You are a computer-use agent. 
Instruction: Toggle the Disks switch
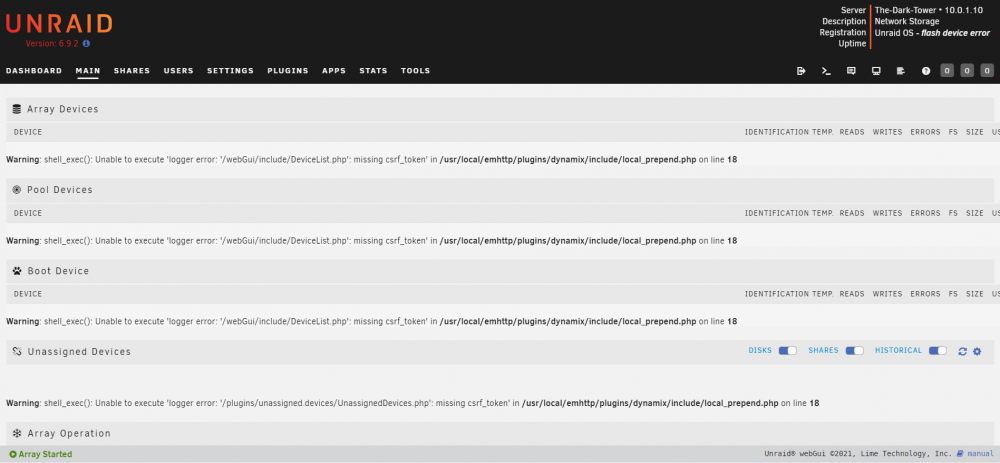point(788,351)
